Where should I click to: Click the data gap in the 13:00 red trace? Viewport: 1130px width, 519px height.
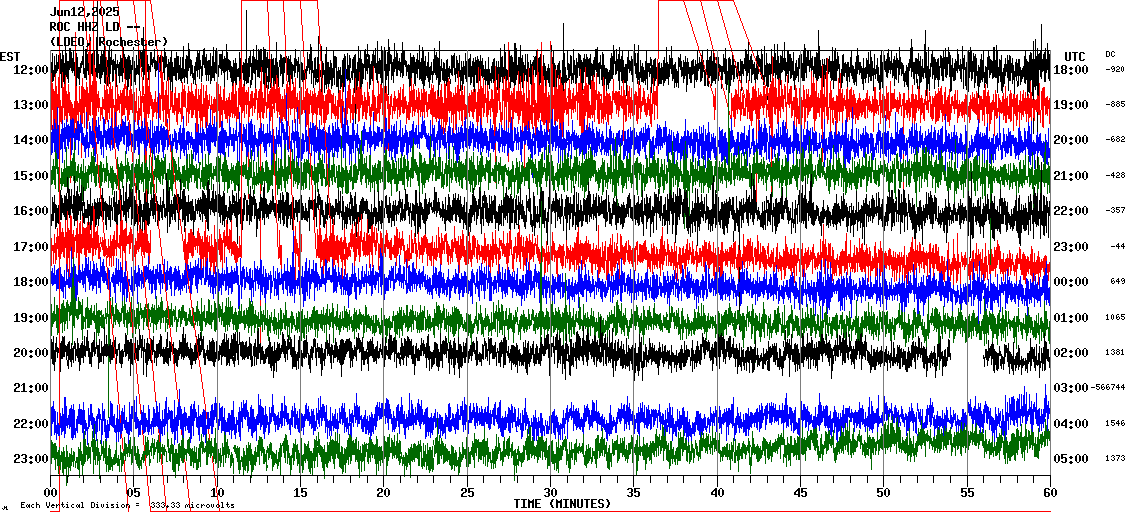[685, 104]
